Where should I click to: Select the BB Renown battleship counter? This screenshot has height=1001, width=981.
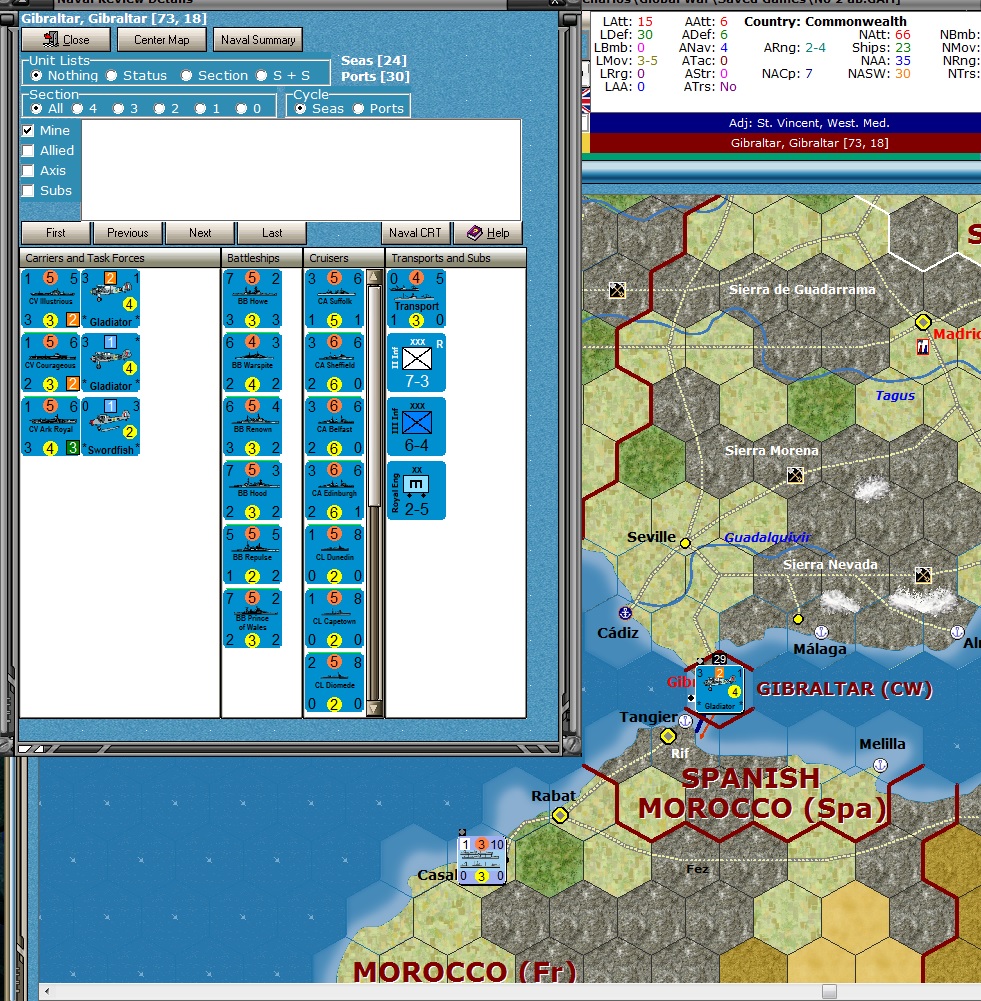[253, 426]
